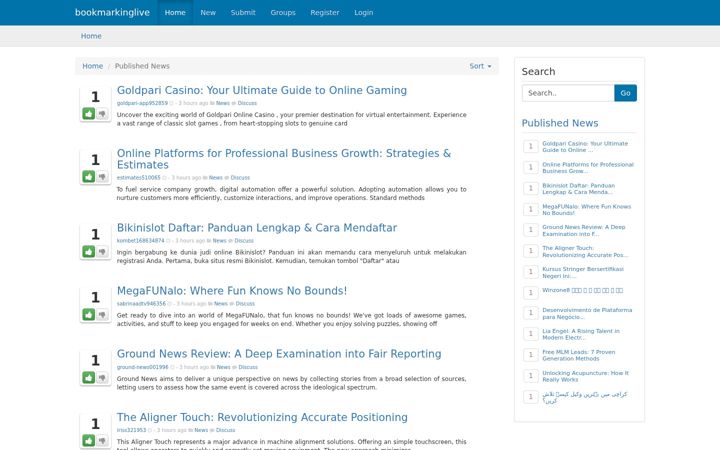Open user profile estimates510065
Screen dimensions: 720x450
139,178
